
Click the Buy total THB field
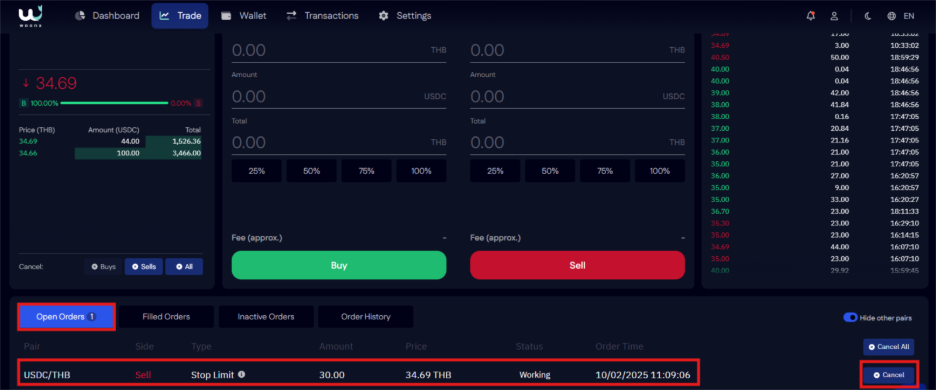[x=338, y=142]
